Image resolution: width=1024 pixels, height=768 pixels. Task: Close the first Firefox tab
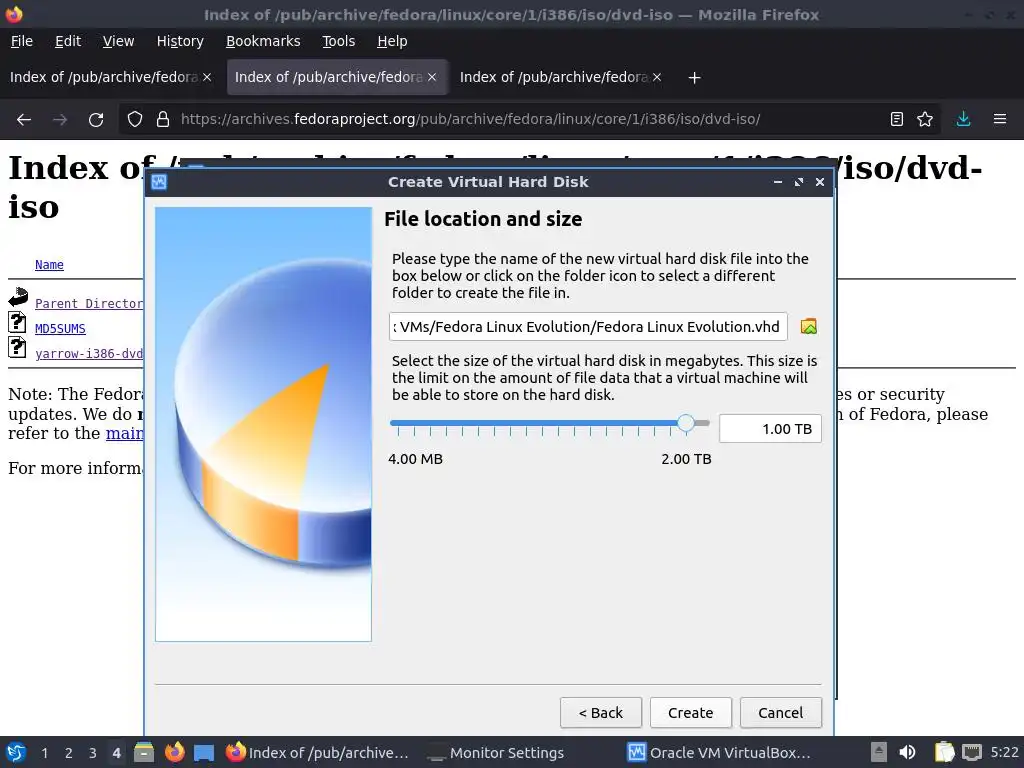[x=207, y=77]
